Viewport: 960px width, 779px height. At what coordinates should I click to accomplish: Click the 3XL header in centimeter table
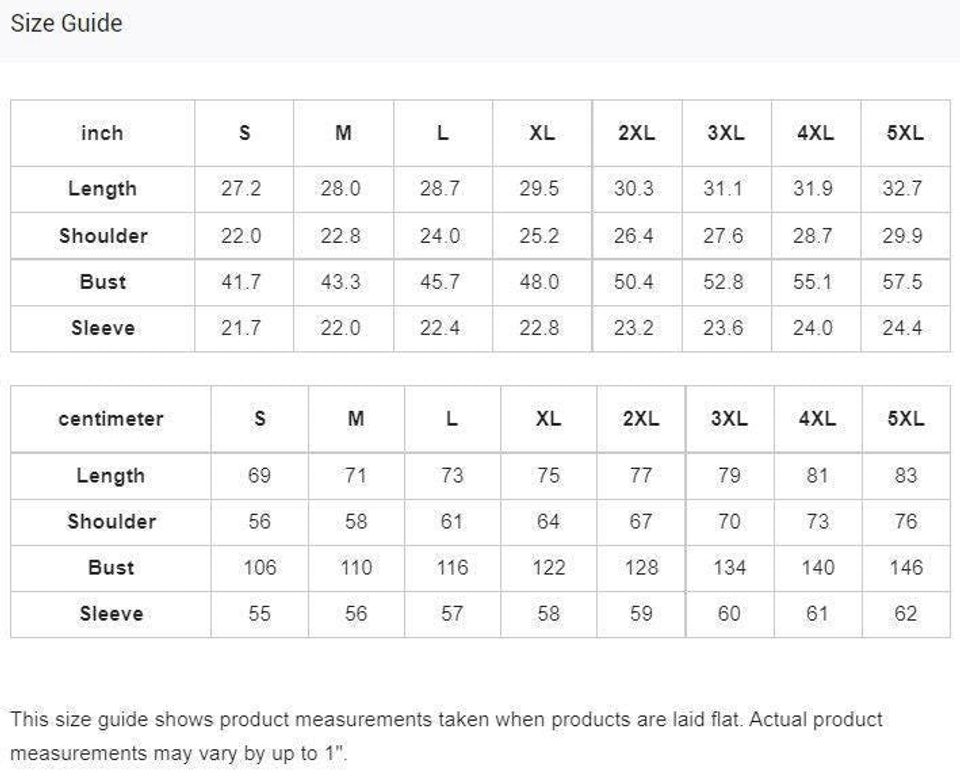pyautogui.click(x=729, y=419)
